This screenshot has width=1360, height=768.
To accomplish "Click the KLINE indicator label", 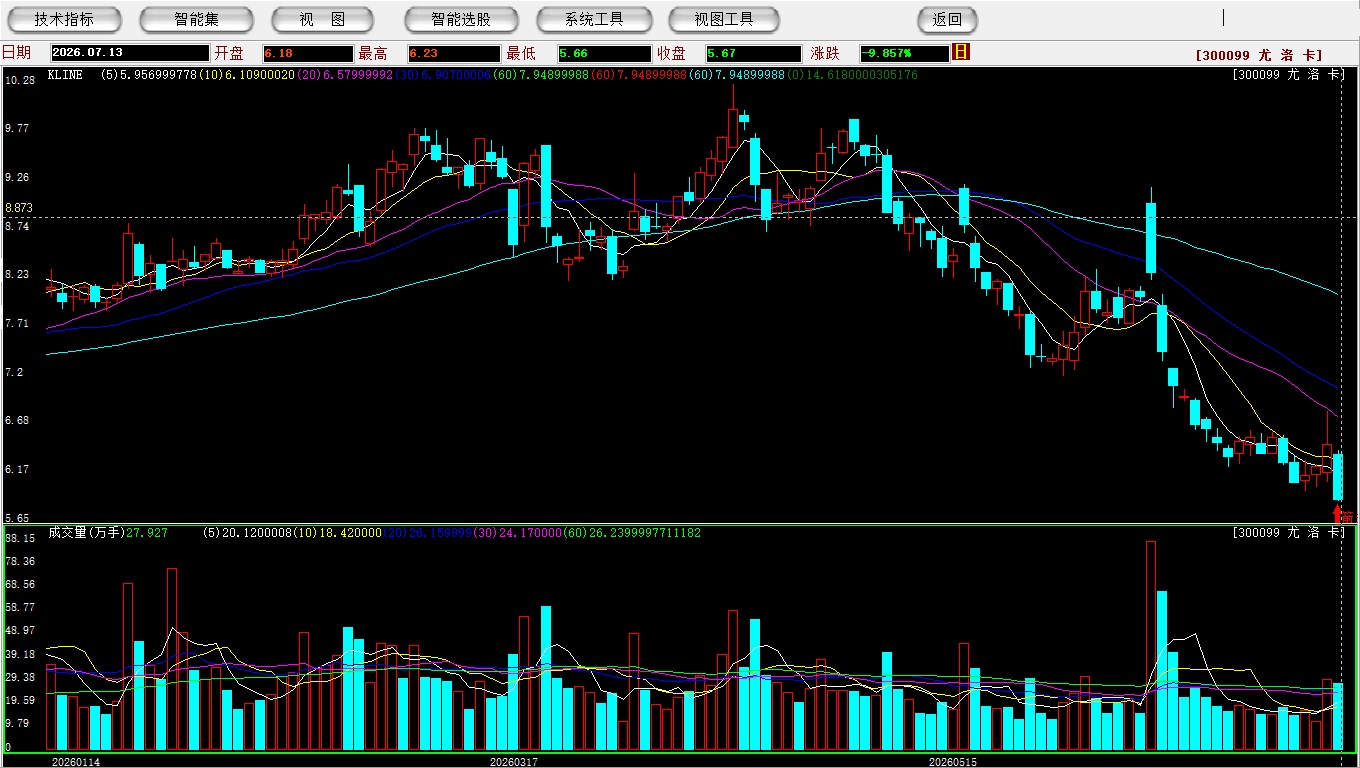I will coord(65,75).
